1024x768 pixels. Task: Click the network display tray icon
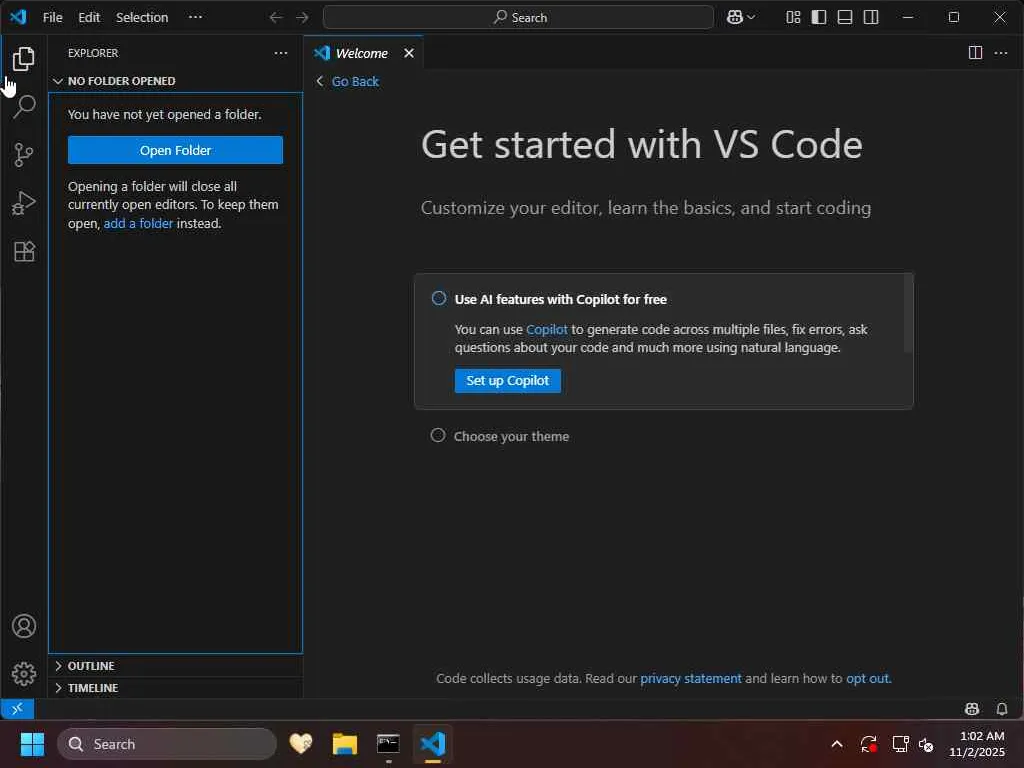point(900,744)
